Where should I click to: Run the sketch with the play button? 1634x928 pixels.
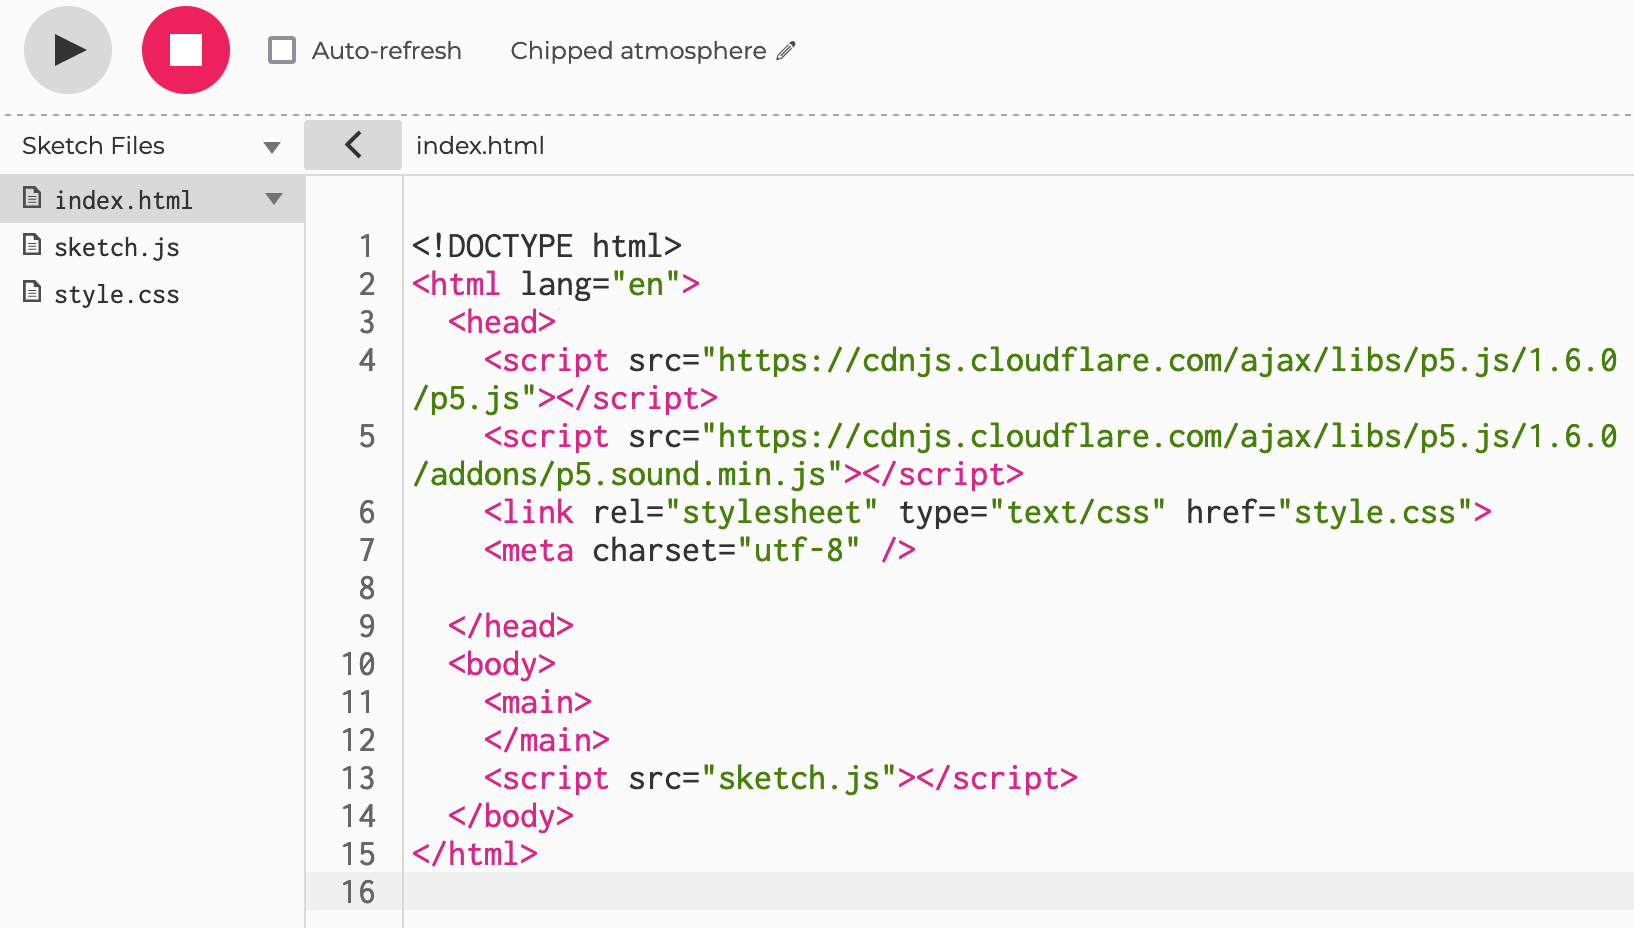click(x=68, y=50)
